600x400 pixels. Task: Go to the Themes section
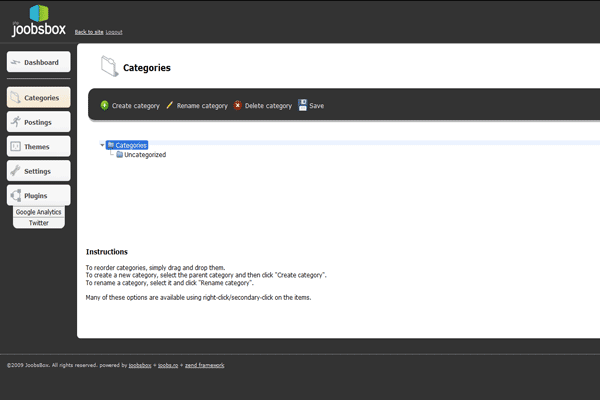37,146
